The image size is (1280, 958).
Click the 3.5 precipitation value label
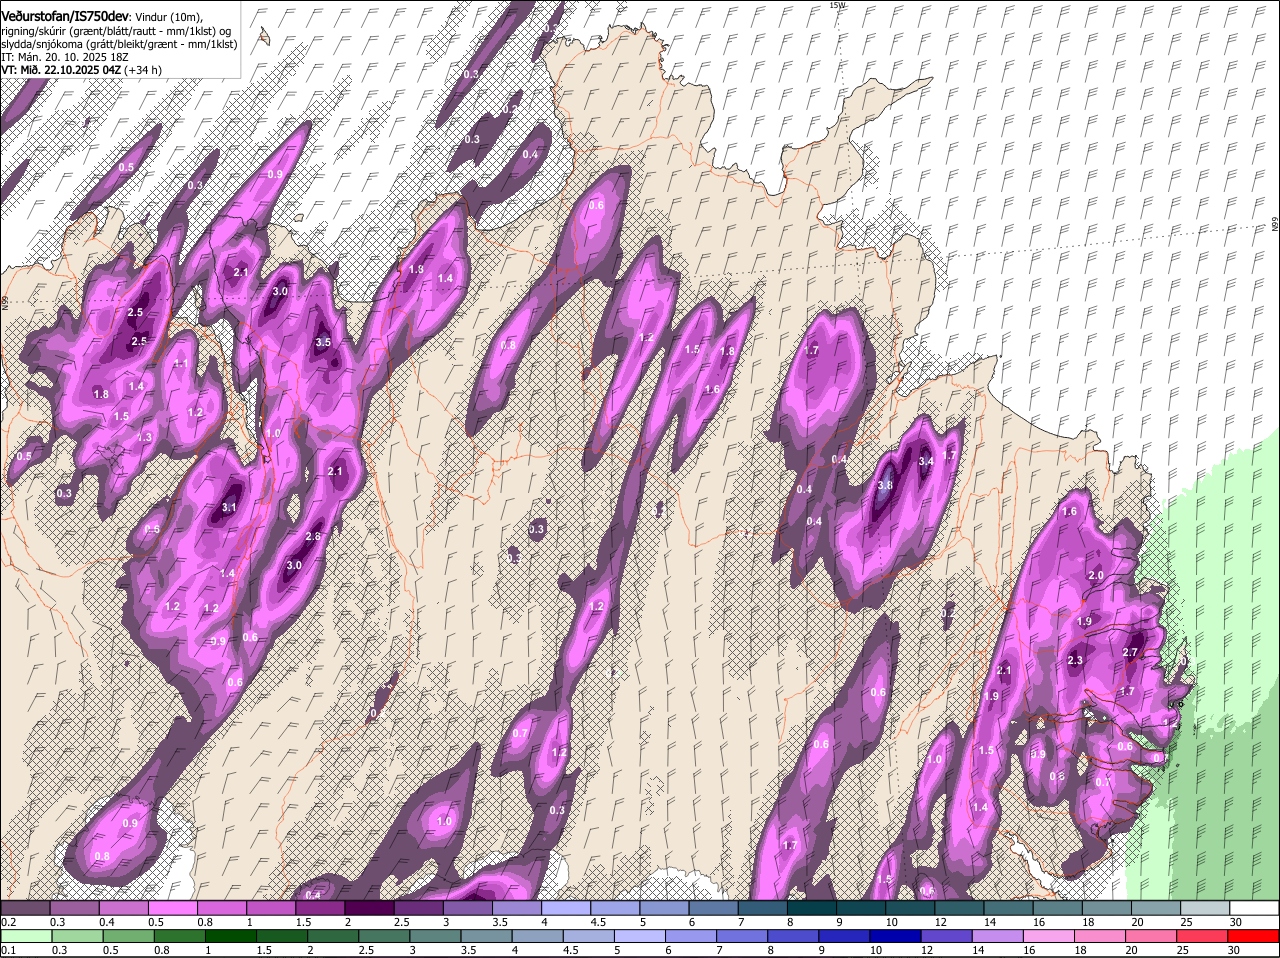click(323, 342)
